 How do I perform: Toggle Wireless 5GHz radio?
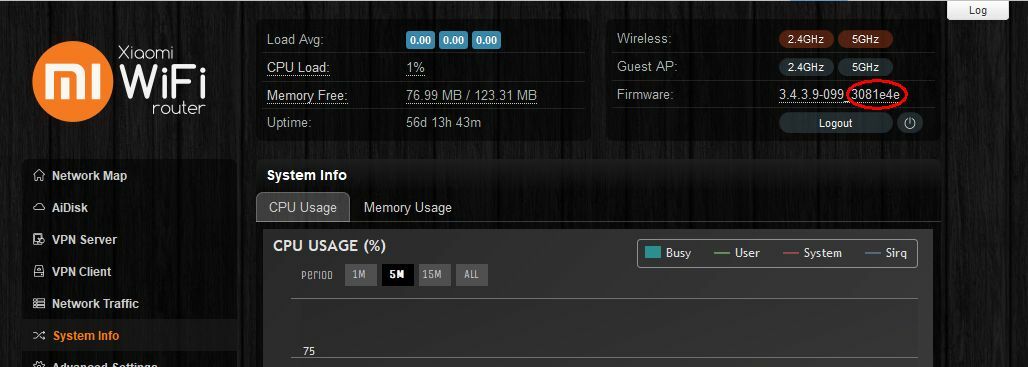[865, 39]
